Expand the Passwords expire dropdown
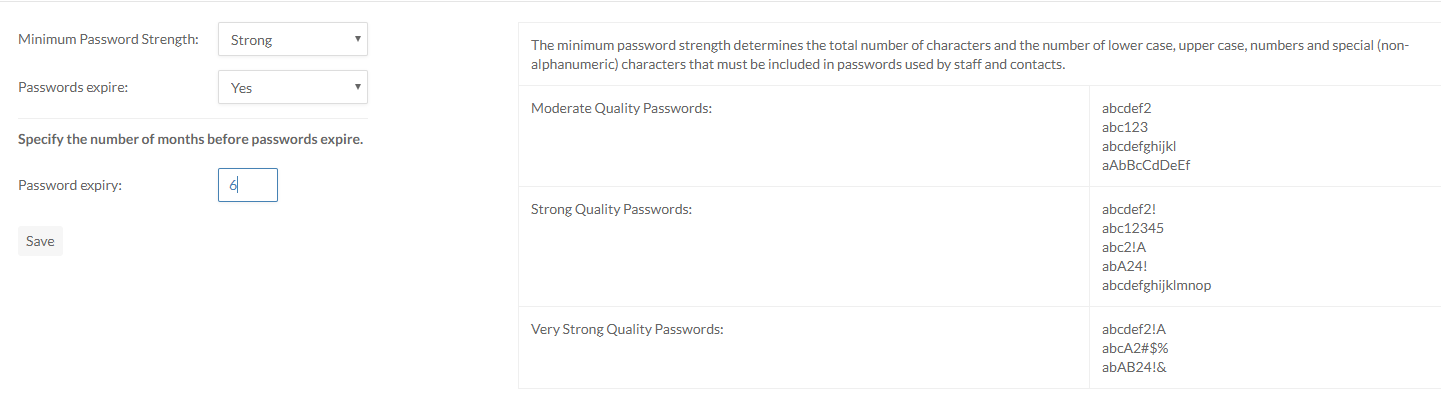The height and width of the screenshot is (417, 1441). [x=292, y=87]
